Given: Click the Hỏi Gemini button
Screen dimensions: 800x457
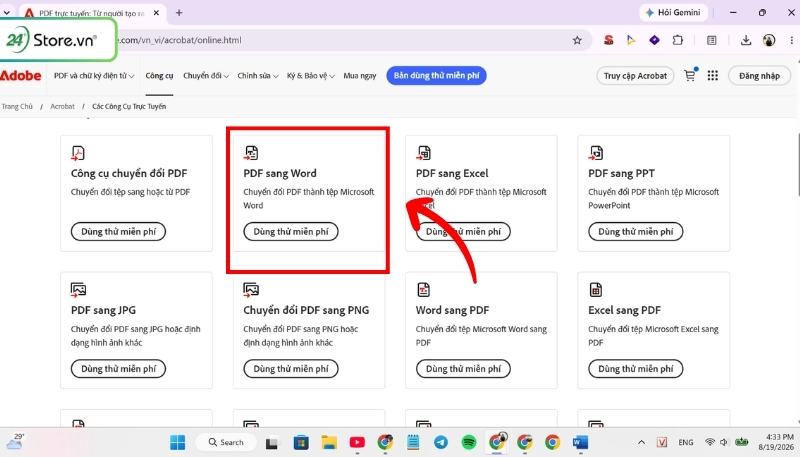Looking at the screenshot, I should click(x=673, y=13).
